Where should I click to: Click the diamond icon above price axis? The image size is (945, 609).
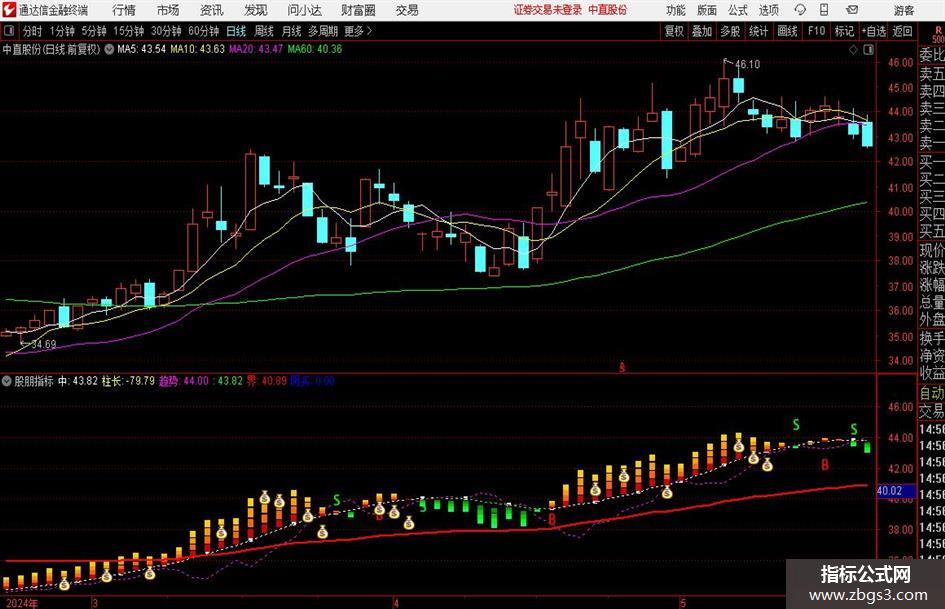tap(853, 50)
